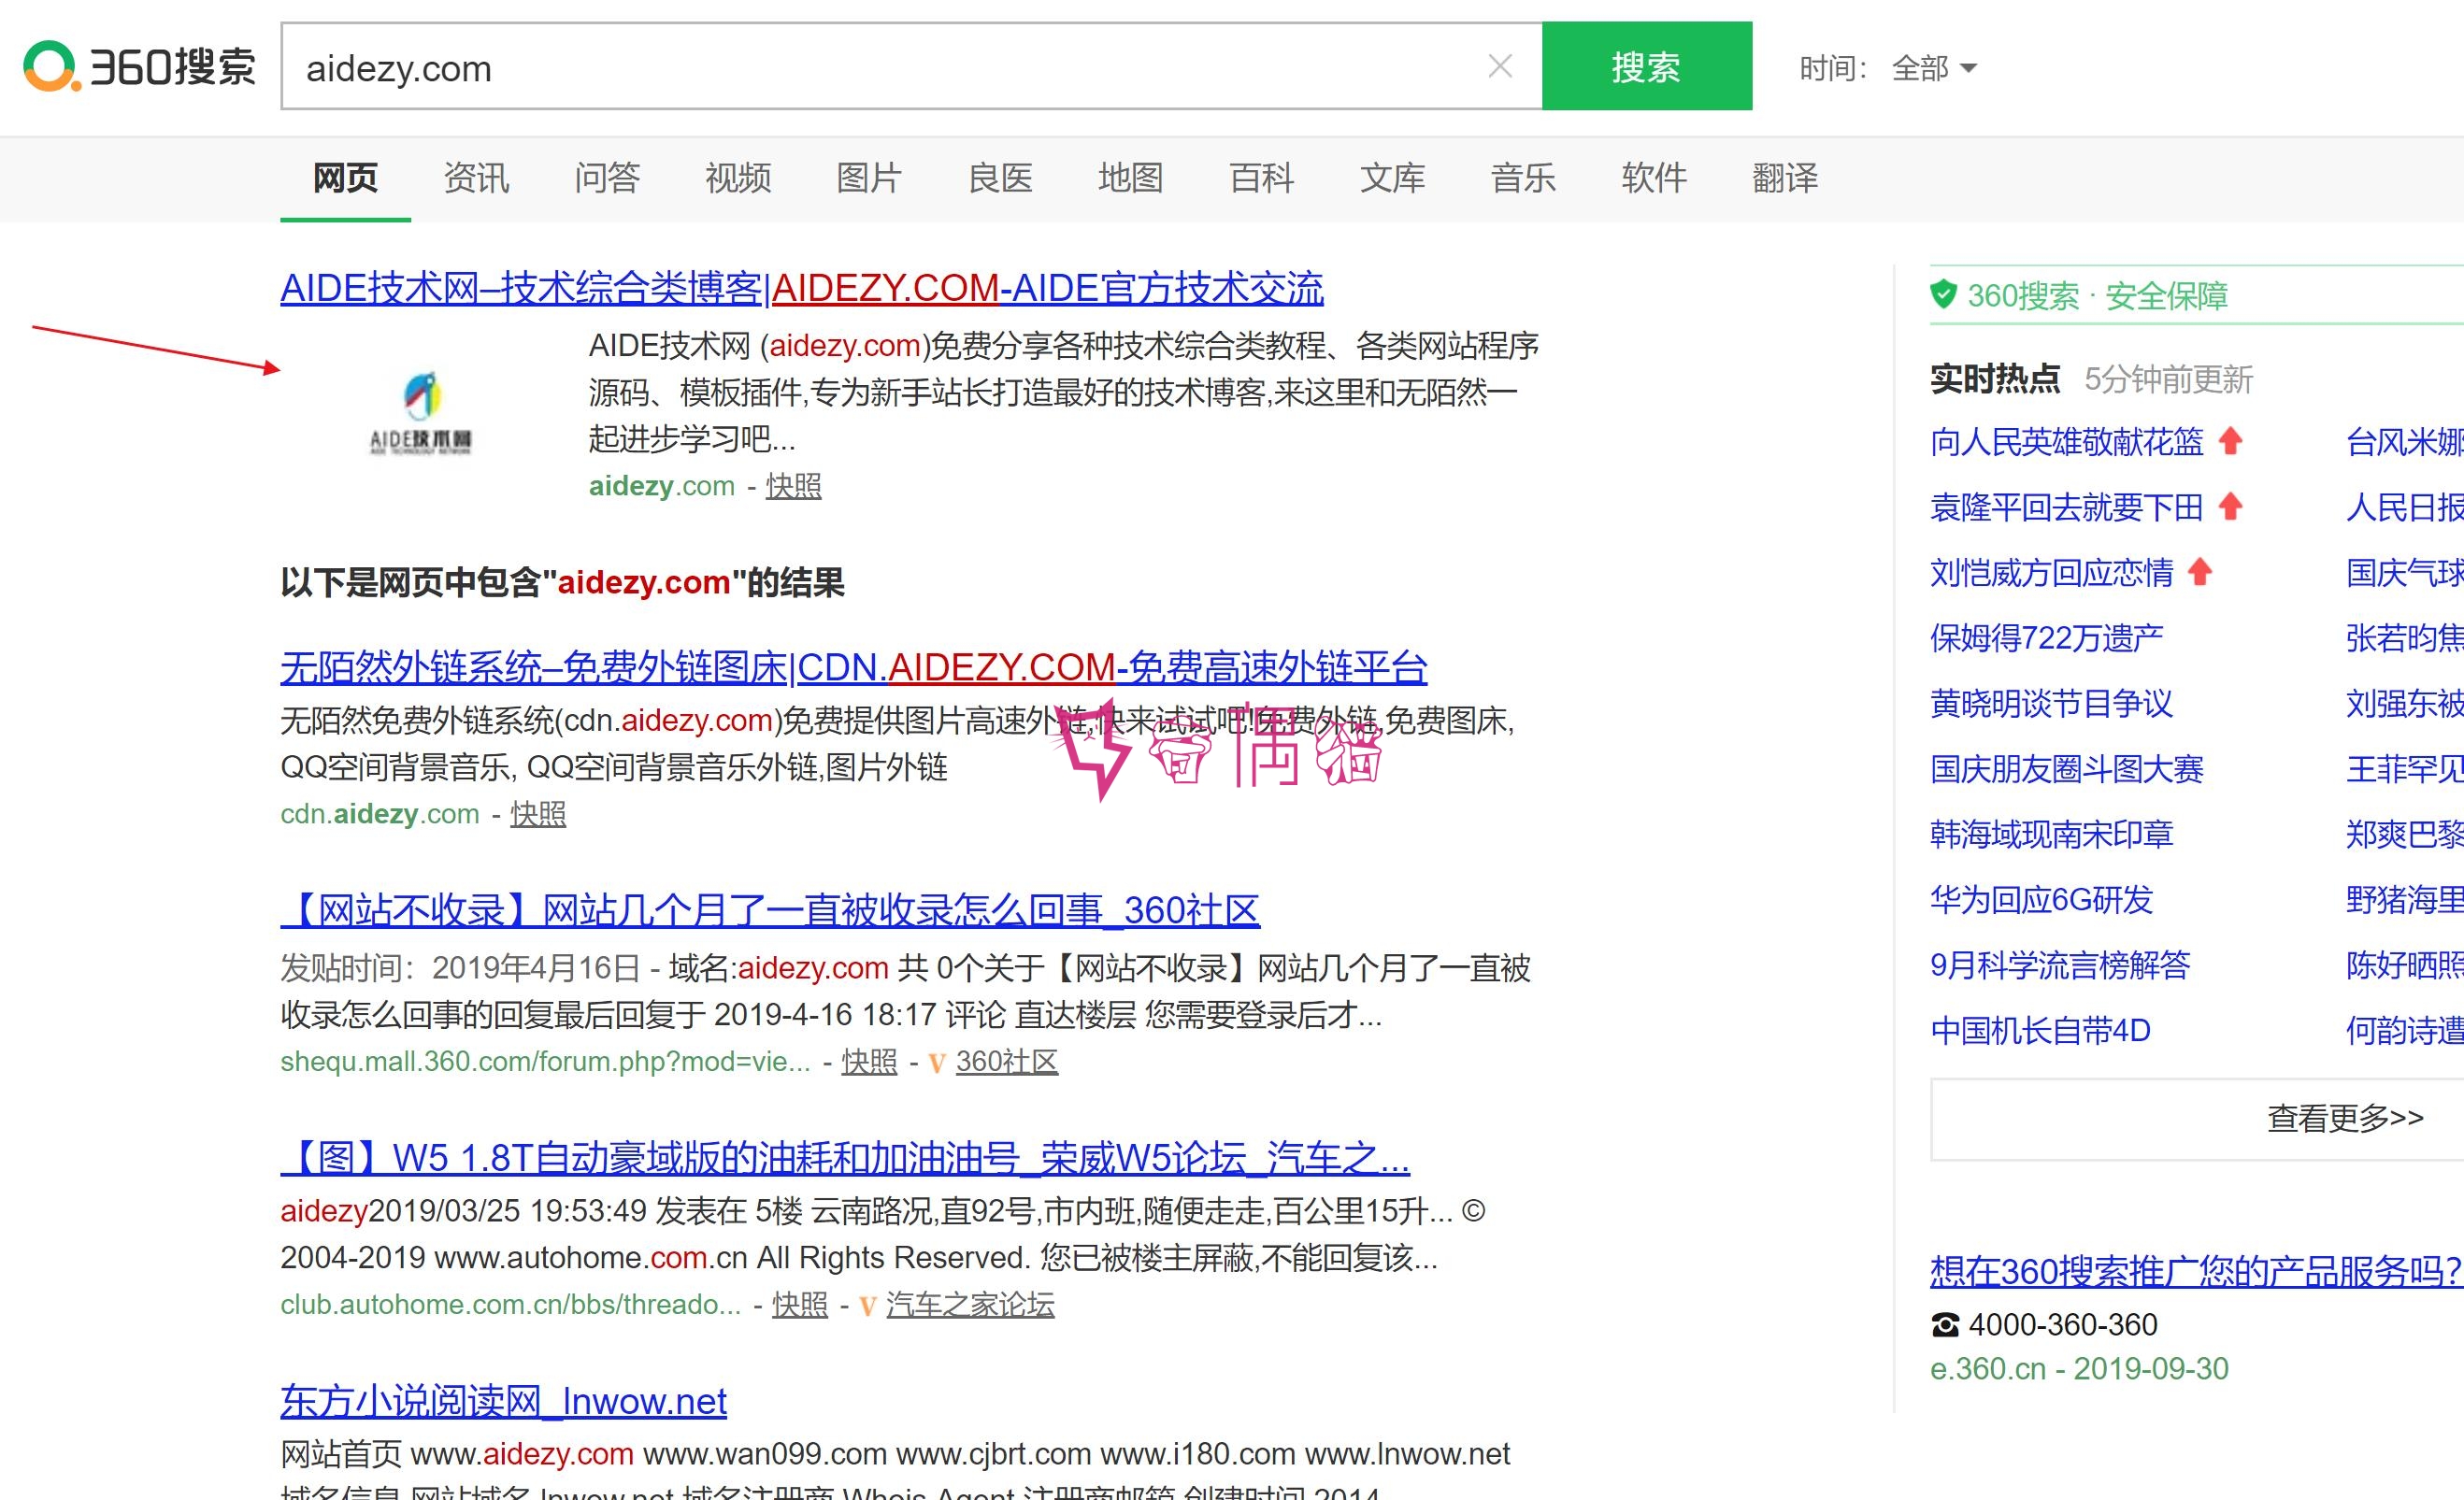The width and height of the screenshot is (2464, 1500).
Task: Click the green cdn.aidezy.com URL text
Action: click(x=380, y=814)
